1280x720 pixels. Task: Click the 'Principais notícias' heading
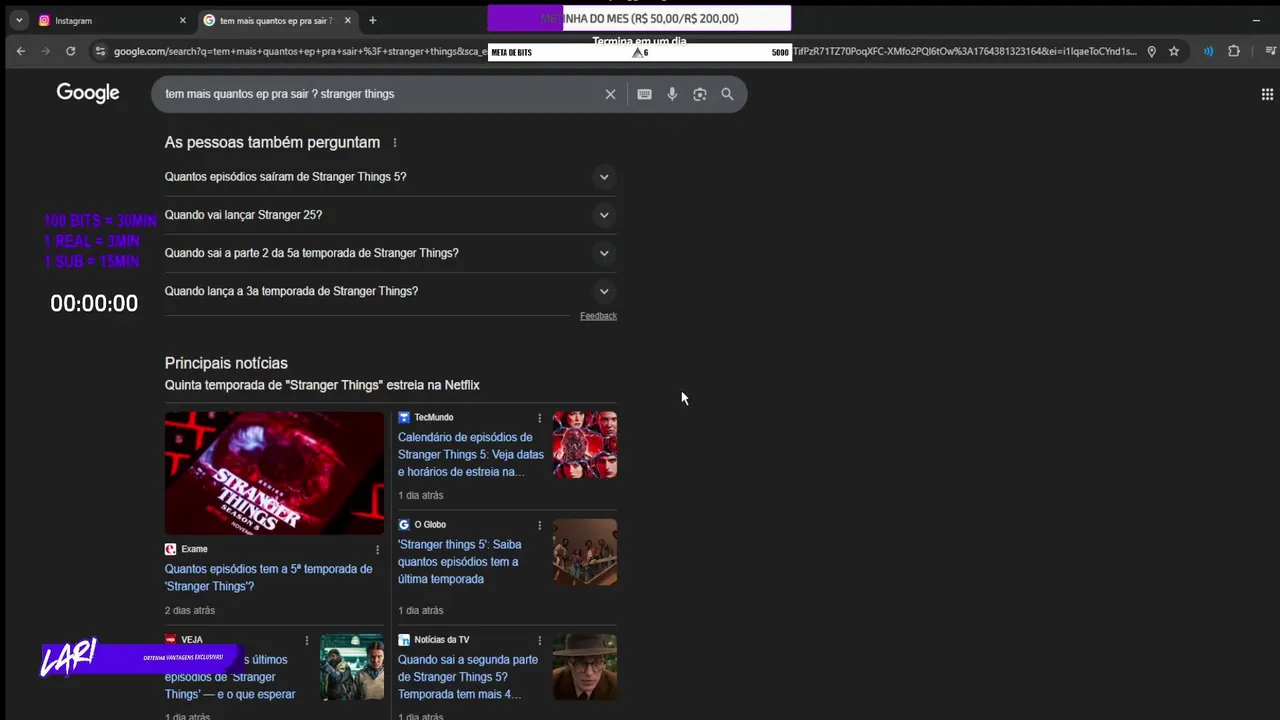click(x=226, y=363)
